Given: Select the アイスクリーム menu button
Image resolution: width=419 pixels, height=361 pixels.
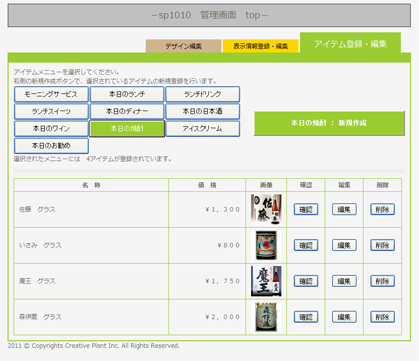Looking at the screenshot, I should click(x=203, y=129).
